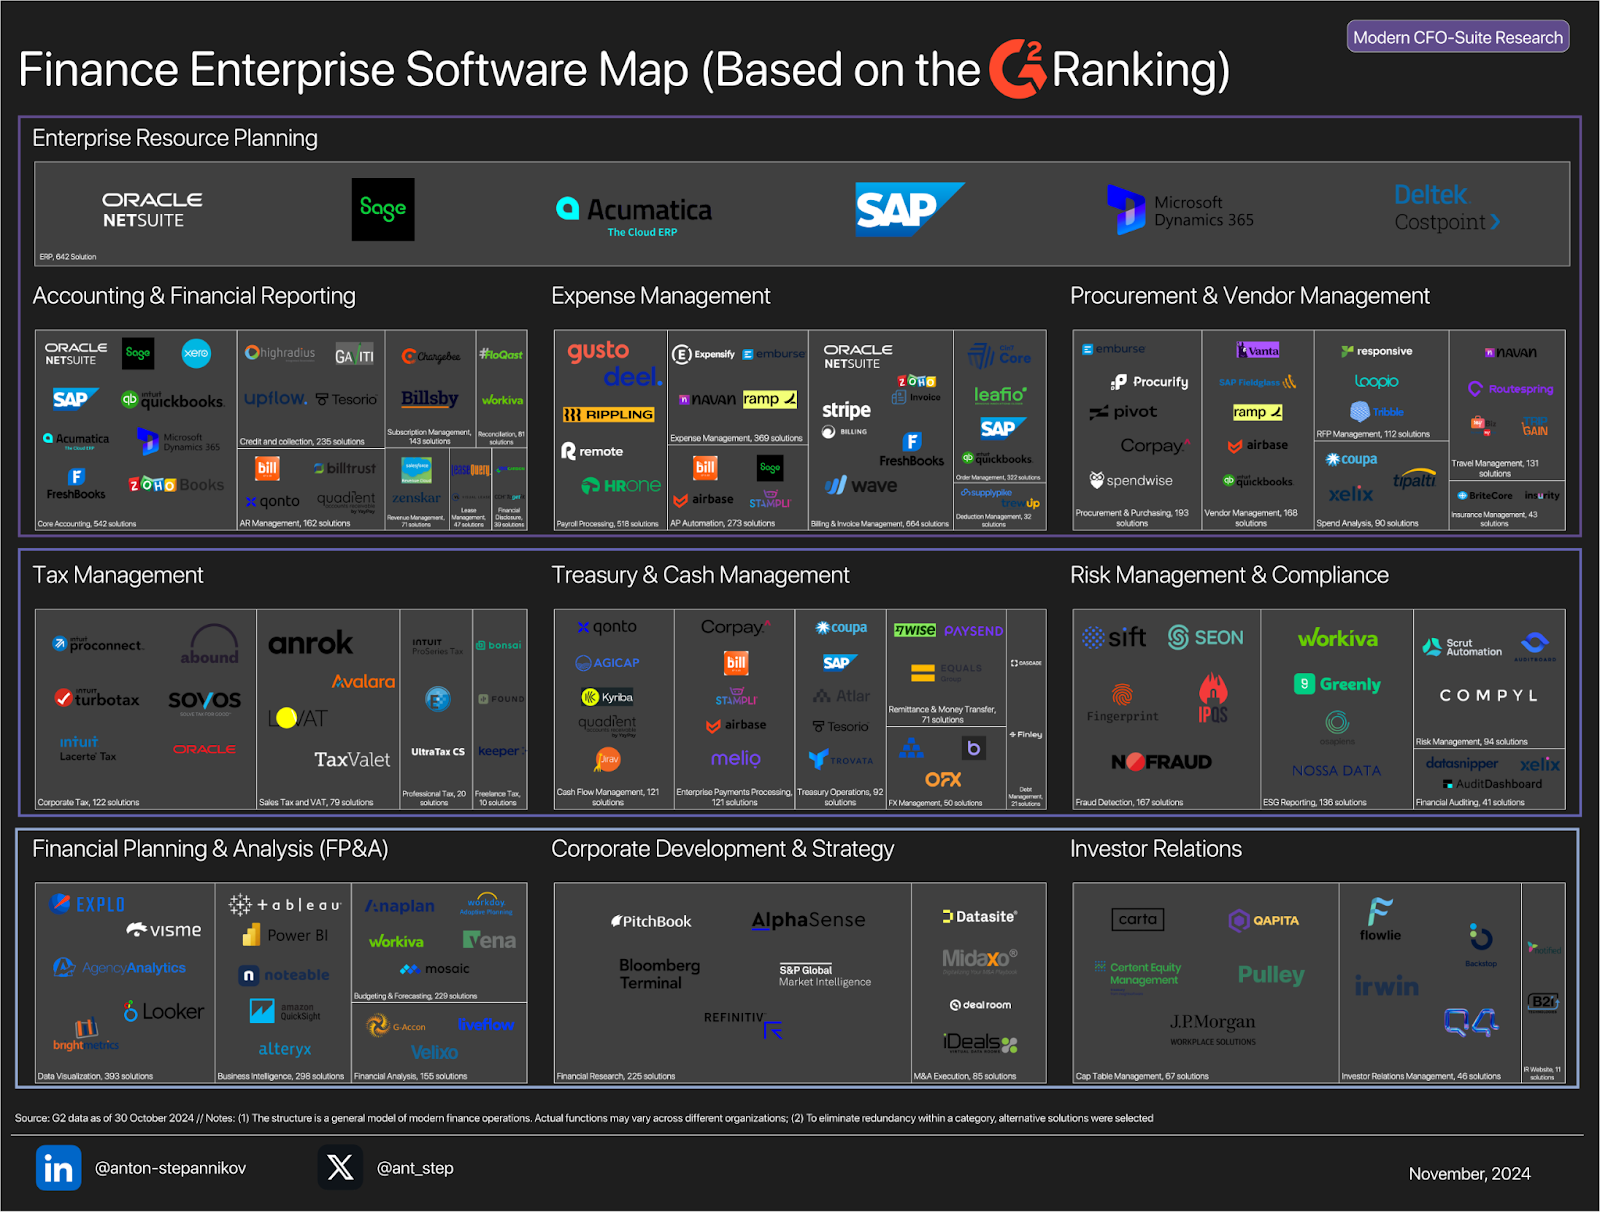Screen dimensions: 1600x1212
Task: Select the Expensify logo
Action: 703,354
